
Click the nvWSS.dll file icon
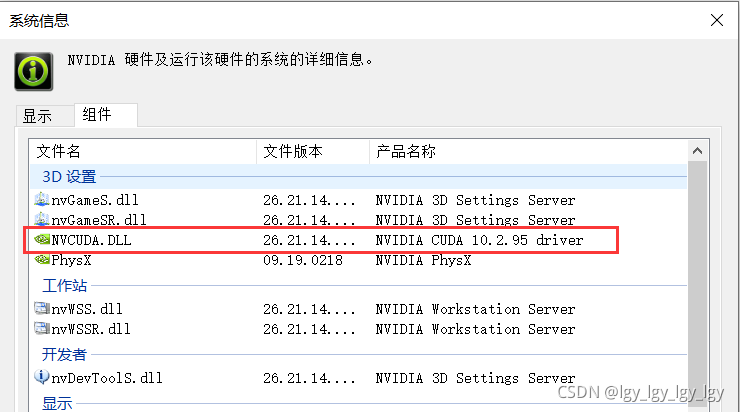pos(42,309)
